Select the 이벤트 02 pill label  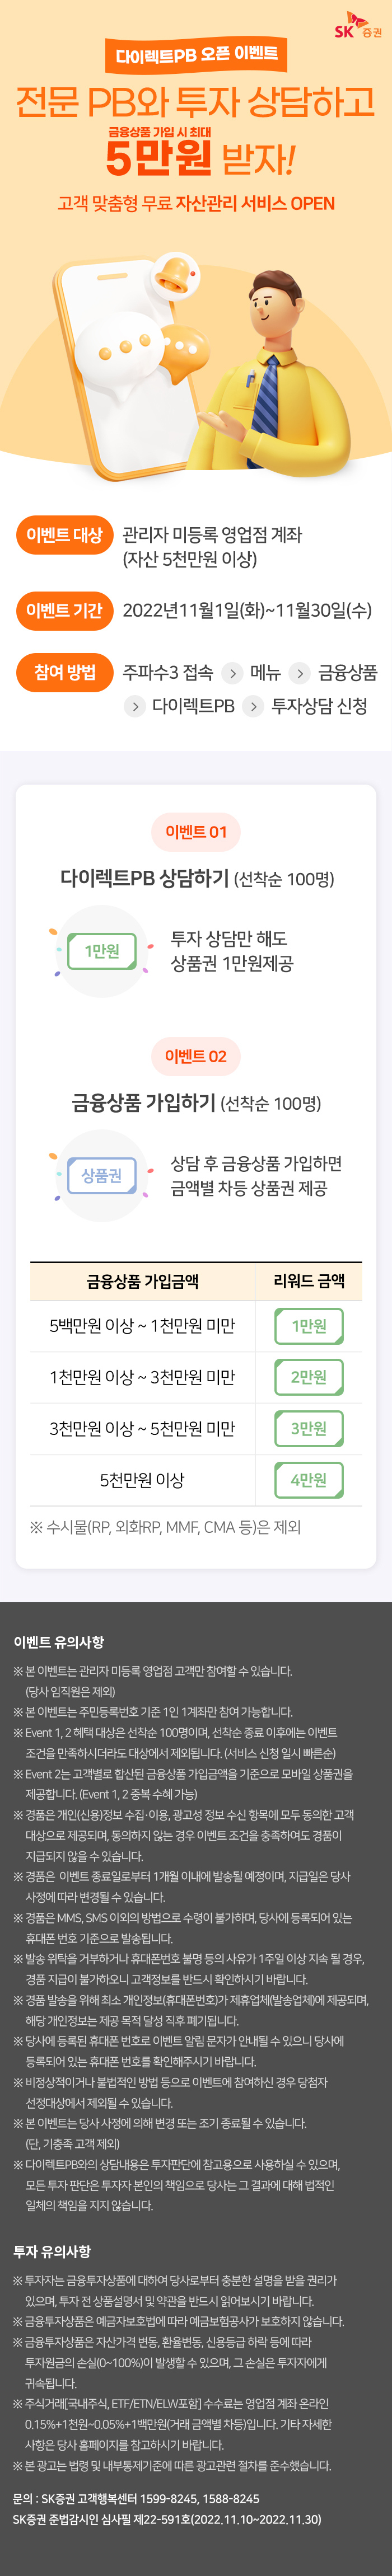click(196, 1056)
